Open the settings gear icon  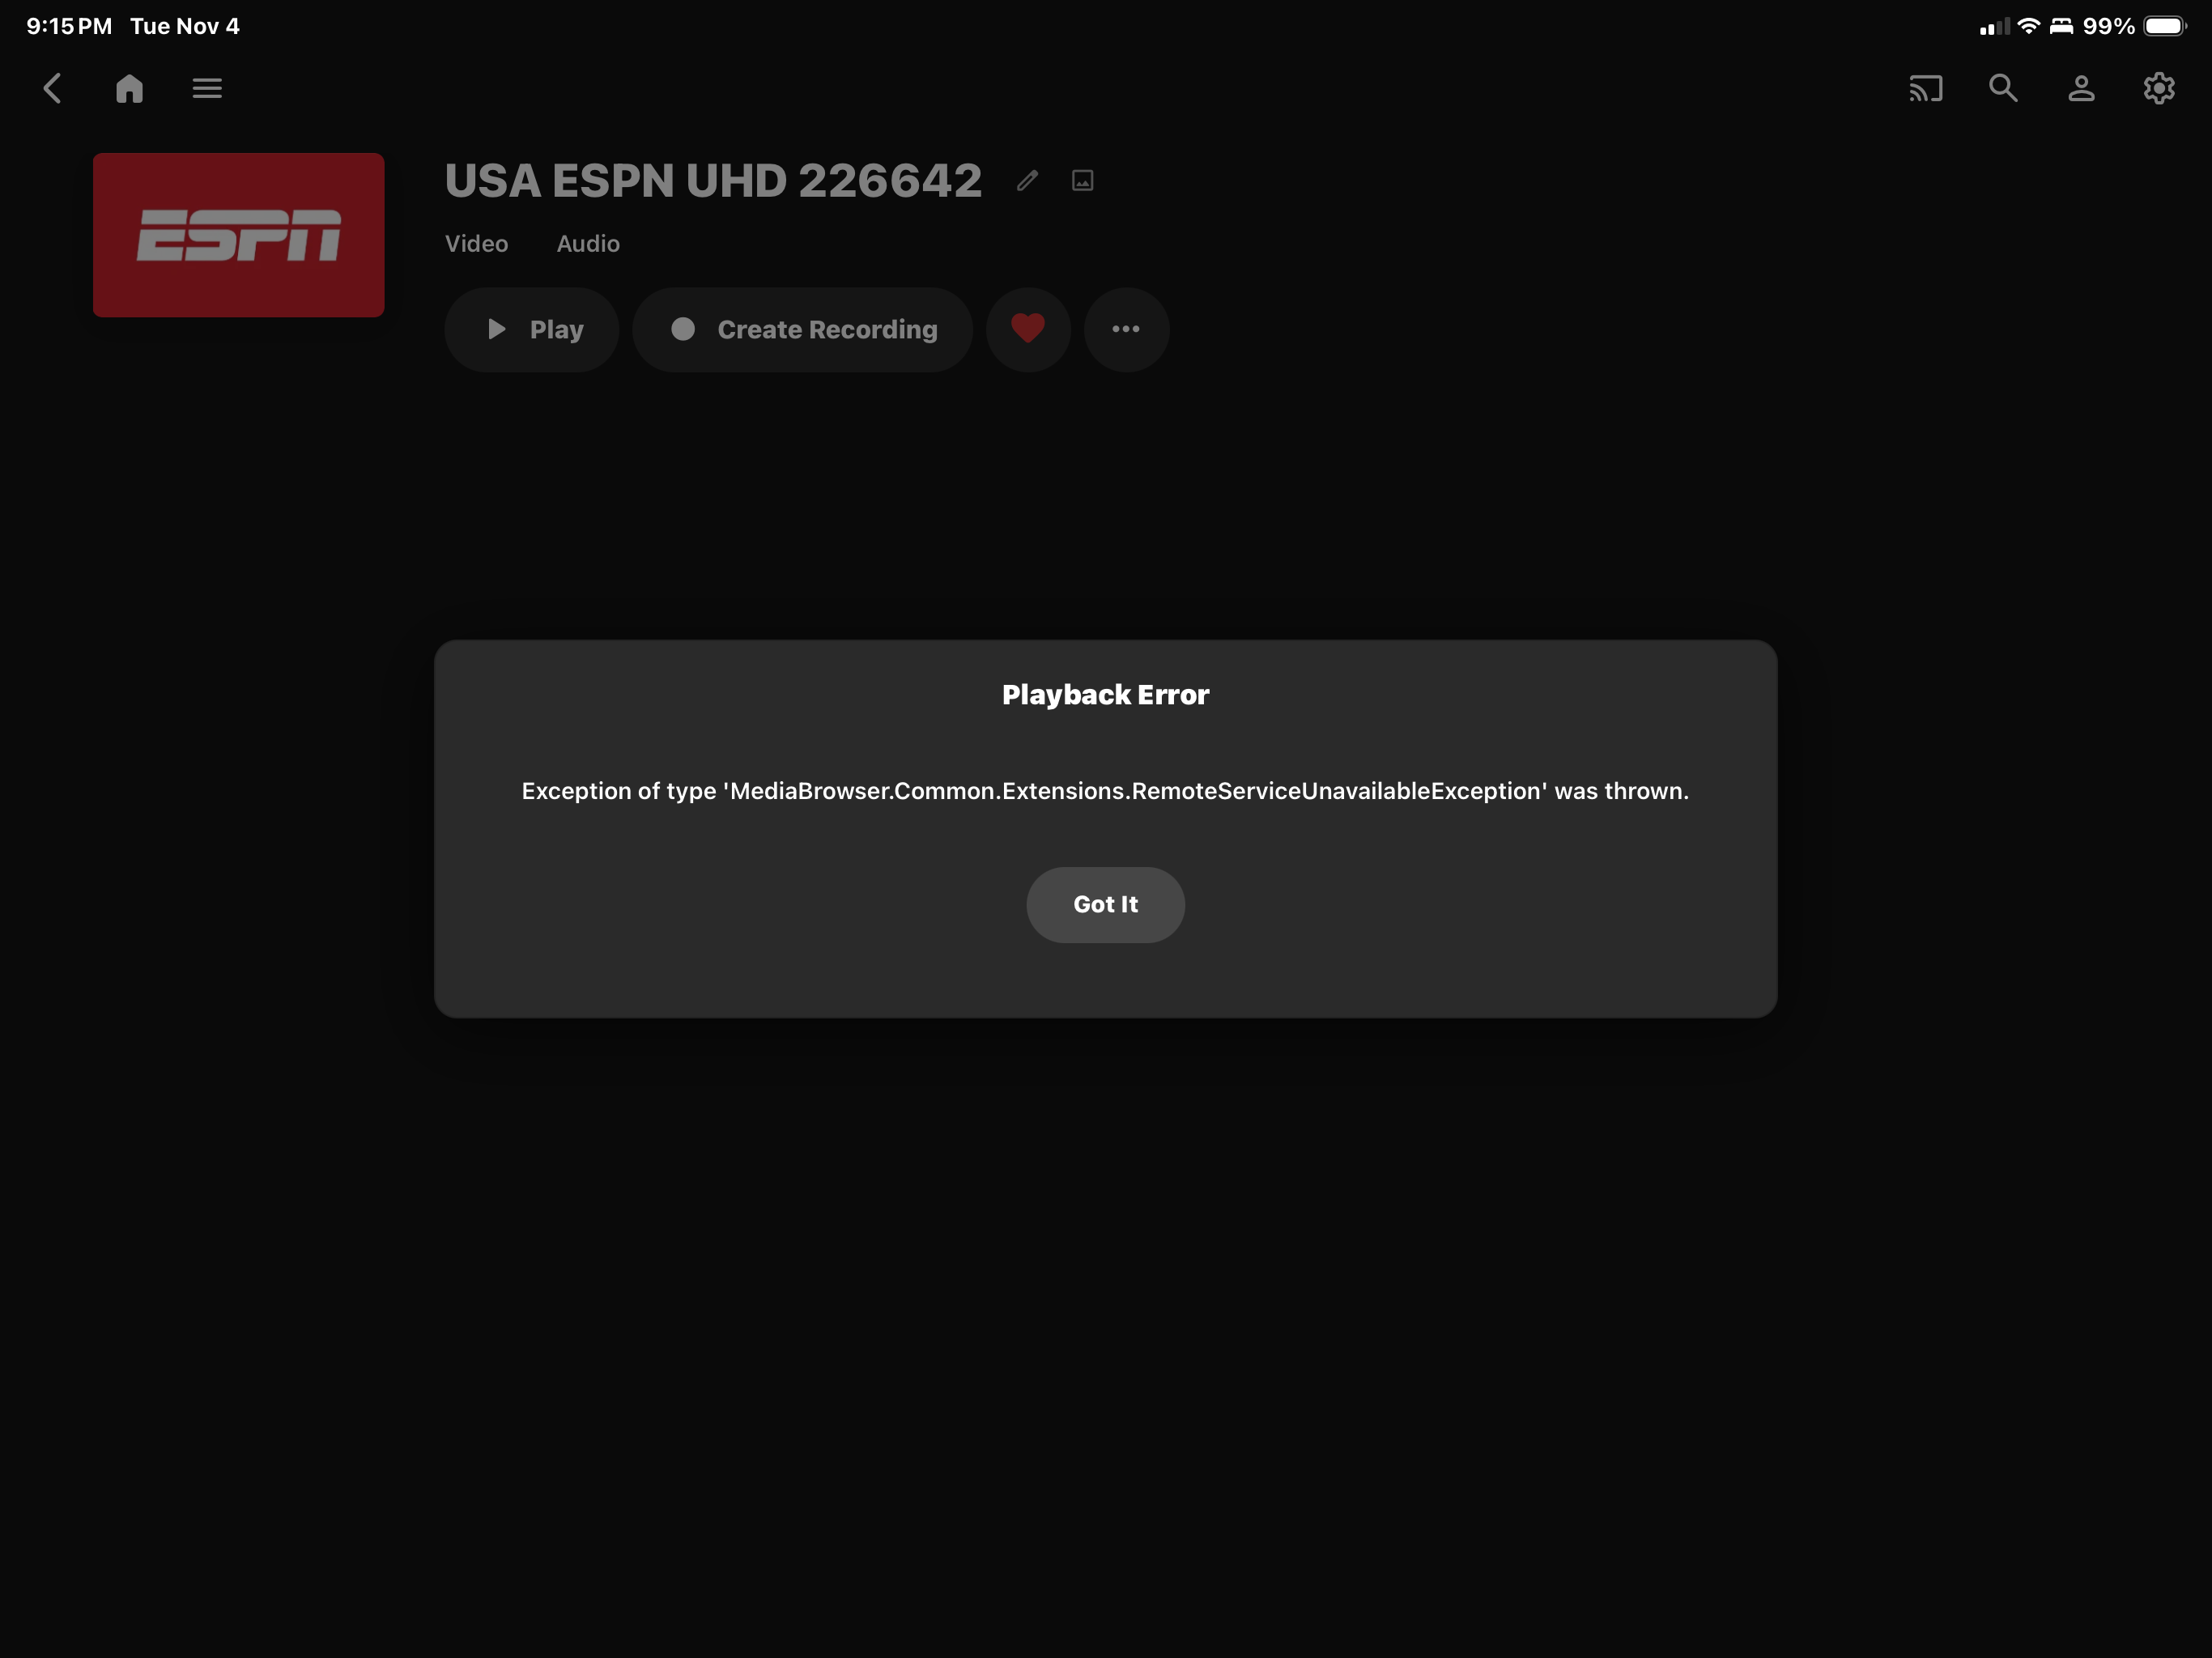pos(2159,88)
